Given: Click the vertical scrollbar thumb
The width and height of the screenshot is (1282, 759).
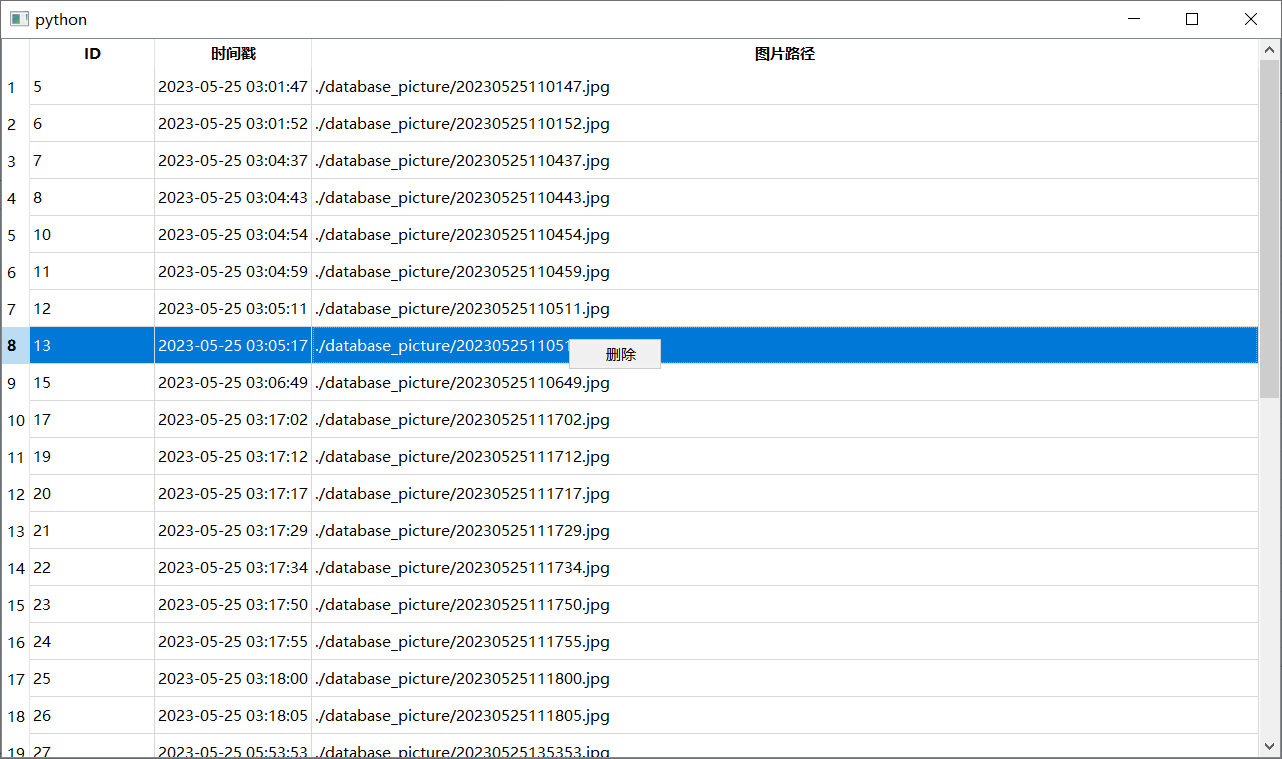Looking at the screenshot, I should coord(1269,228).
